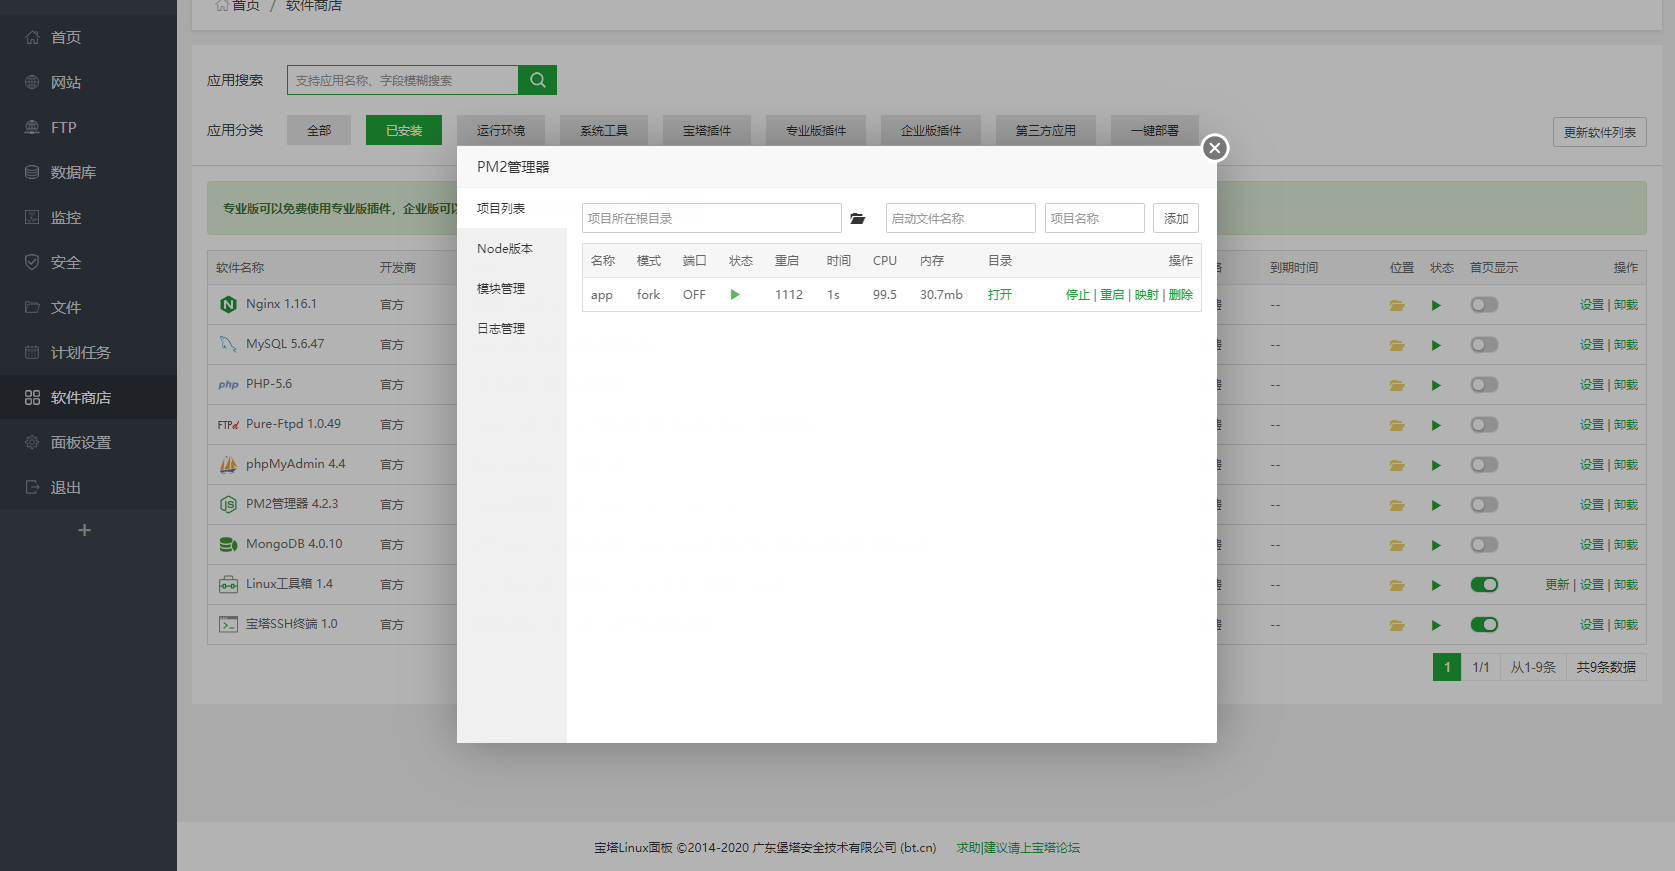This screenshot has width=1675, height=871.
Task: Click 重启 for the app project
Action: [1112, 294]
